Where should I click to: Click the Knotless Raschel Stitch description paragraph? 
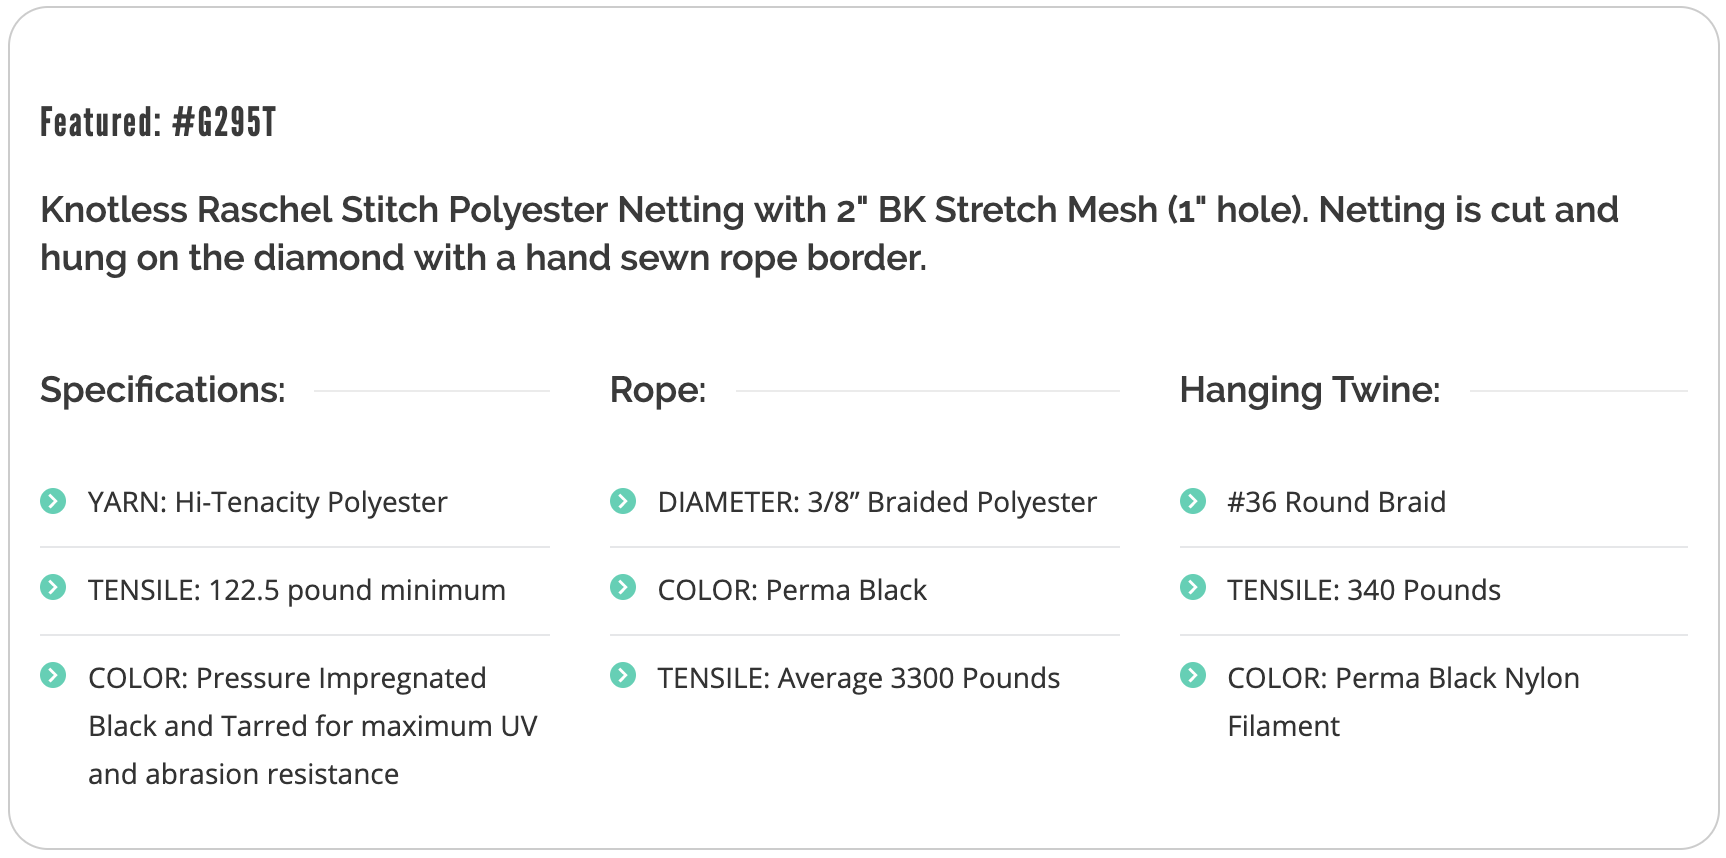(x=829, y=234)
